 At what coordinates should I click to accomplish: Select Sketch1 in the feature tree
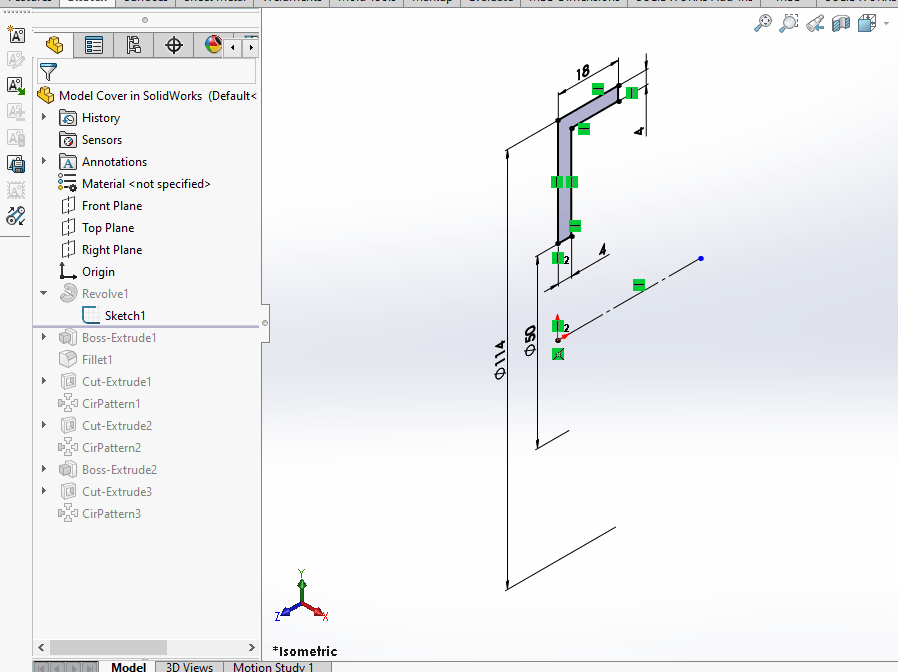pos(124,316)
